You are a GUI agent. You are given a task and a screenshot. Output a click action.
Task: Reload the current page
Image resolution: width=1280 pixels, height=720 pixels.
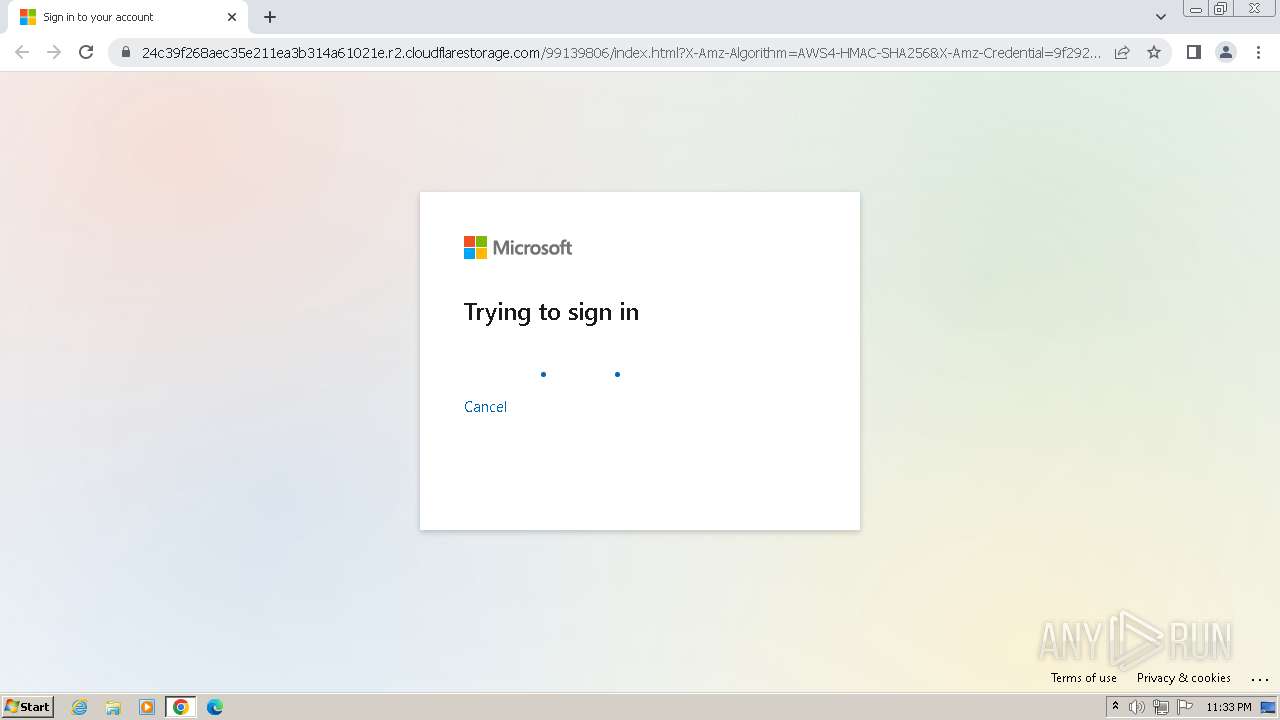[x=86, y=52]
